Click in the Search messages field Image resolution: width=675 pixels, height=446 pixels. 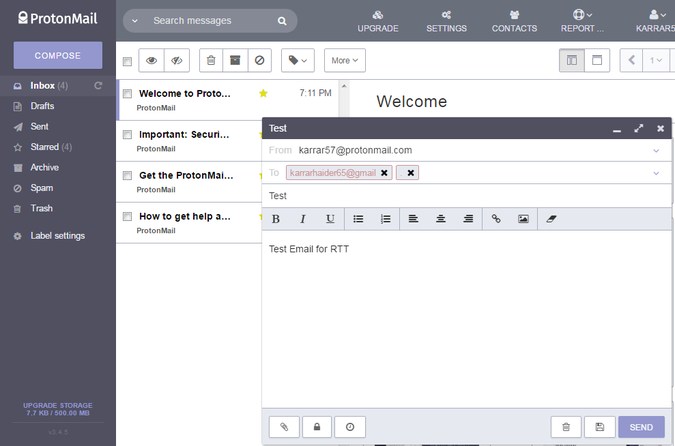[210, 21]
